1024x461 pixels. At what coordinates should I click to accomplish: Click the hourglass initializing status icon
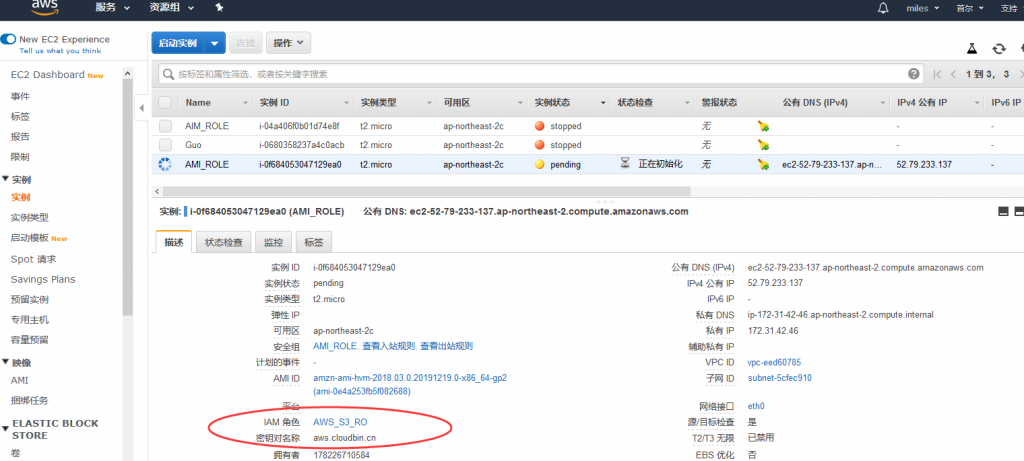pos(625,164)
